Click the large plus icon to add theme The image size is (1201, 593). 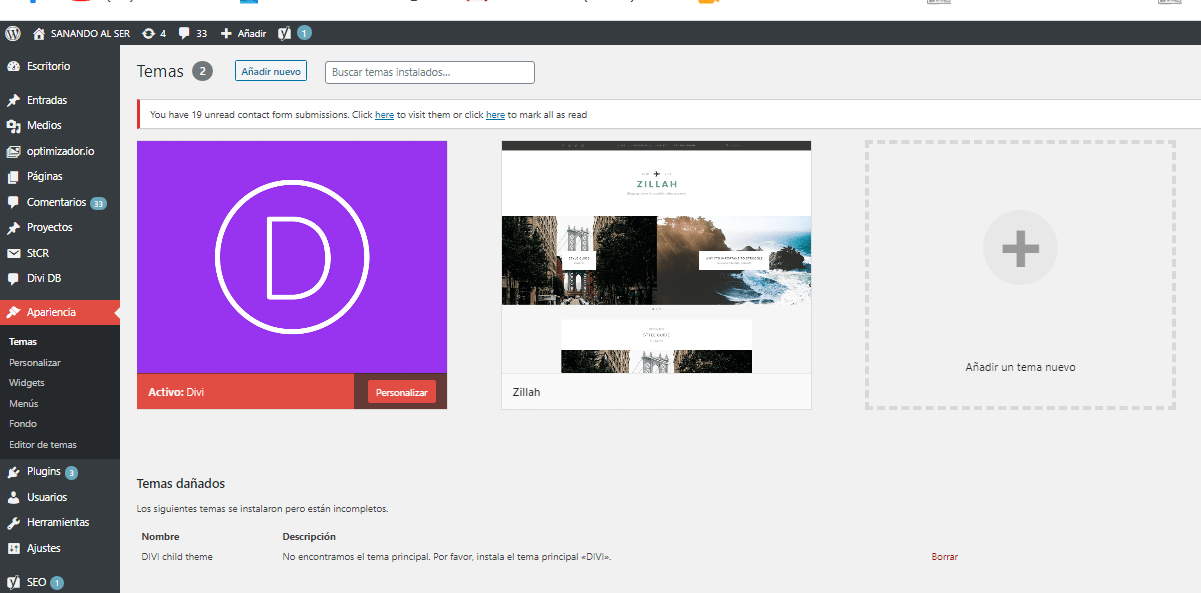coord(1020,248)
